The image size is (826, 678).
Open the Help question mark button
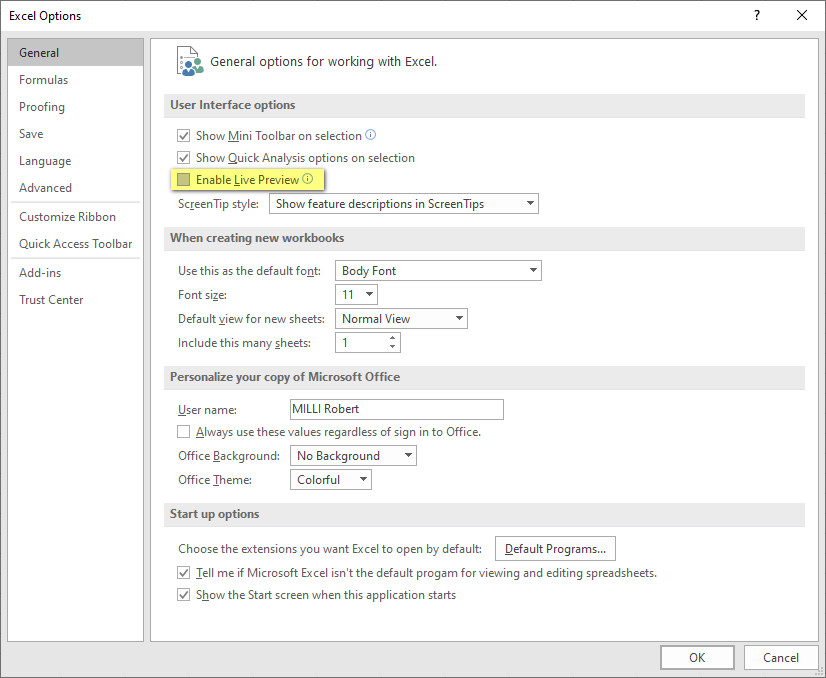(x=757, y=15)
